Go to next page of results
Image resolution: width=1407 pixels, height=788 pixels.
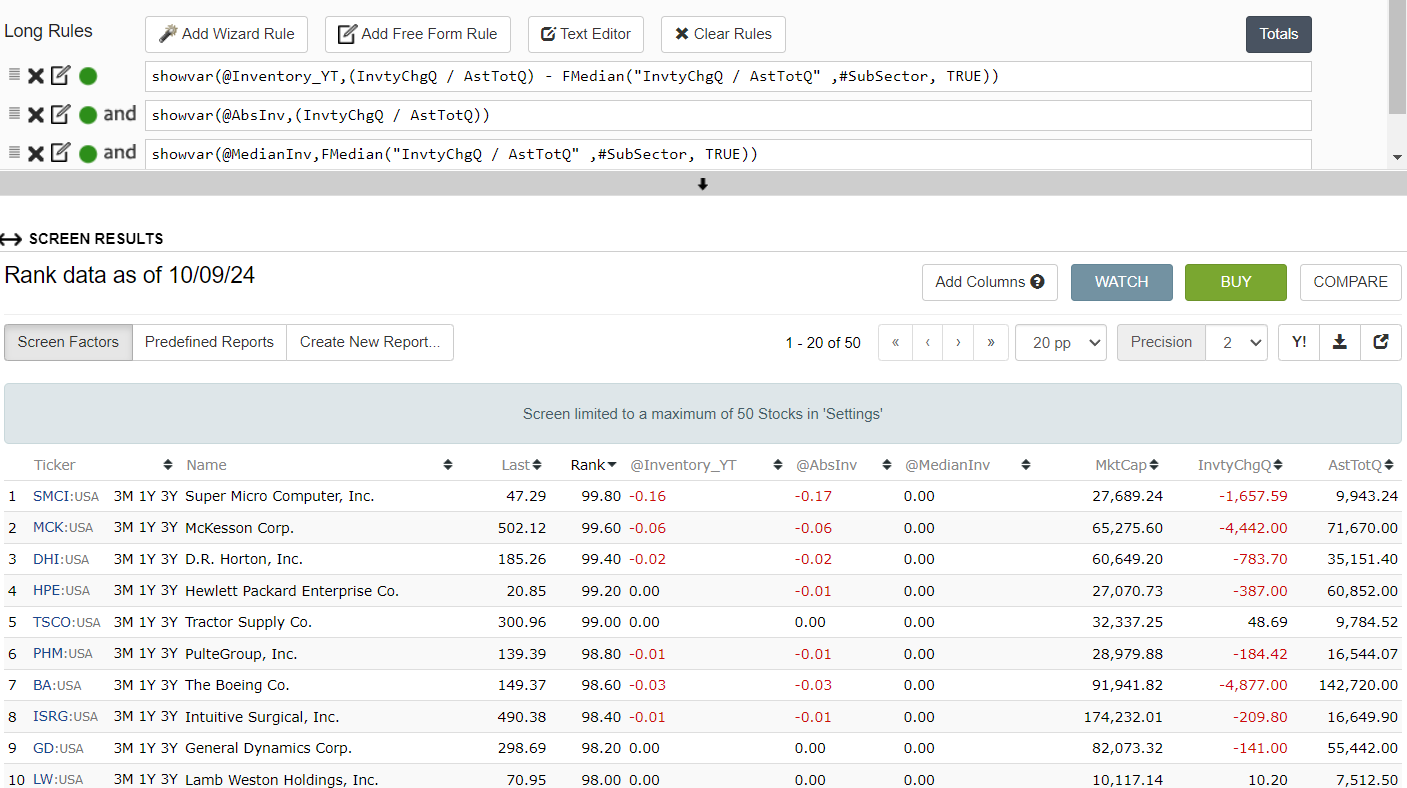pos(959,342)
